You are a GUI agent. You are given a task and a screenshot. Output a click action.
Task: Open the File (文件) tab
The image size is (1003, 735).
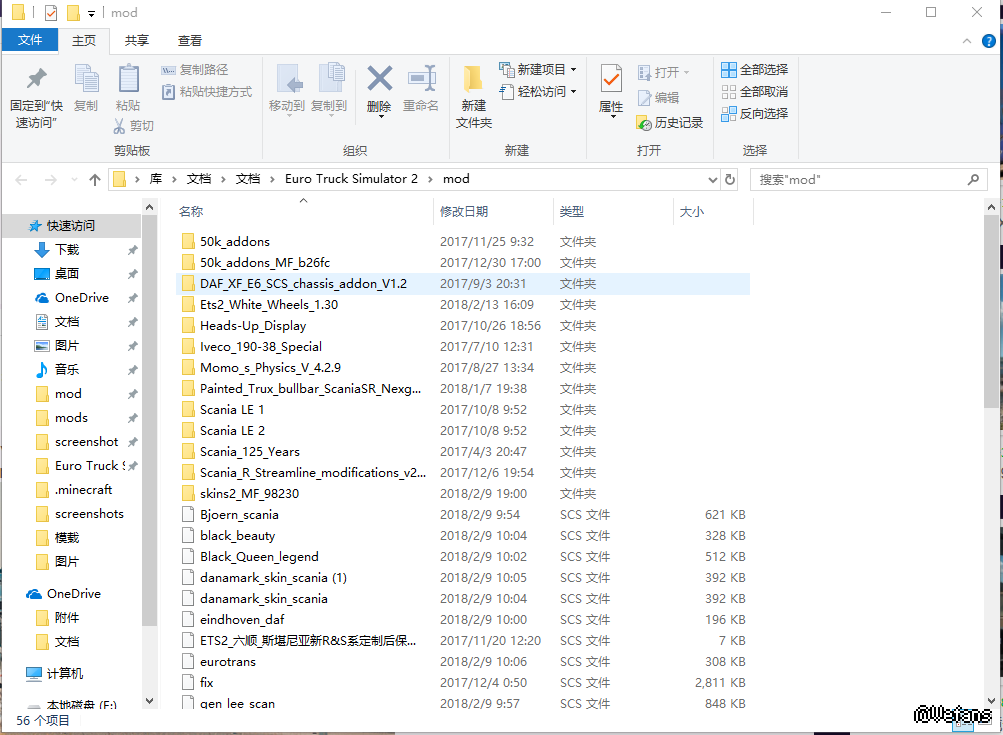pos(30,40)
